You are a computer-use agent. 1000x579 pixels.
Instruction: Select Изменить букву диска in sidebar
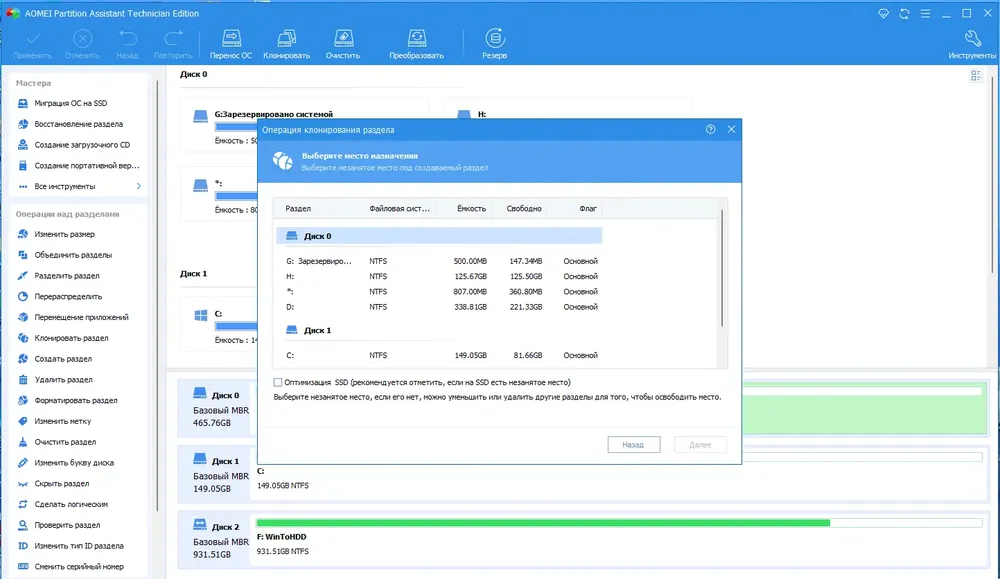coord(73,462)
